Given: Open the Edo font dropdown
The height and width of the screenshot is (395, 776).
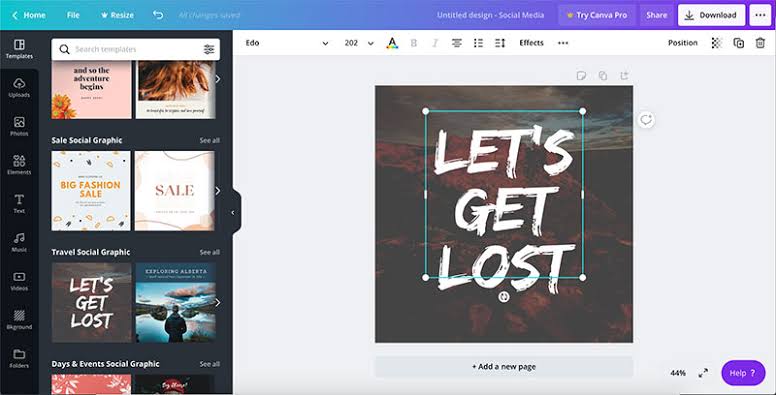Looking at the screenshot, I should click(x=287, y=43).
